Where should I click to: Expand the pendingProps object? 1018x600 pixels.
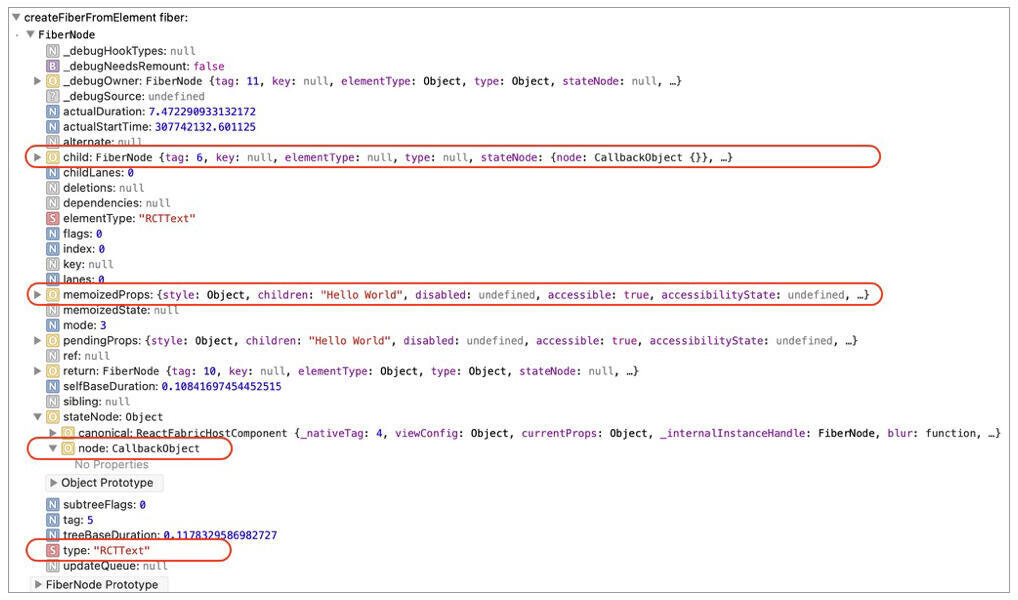pyautogui.click(x=38, y=341)
